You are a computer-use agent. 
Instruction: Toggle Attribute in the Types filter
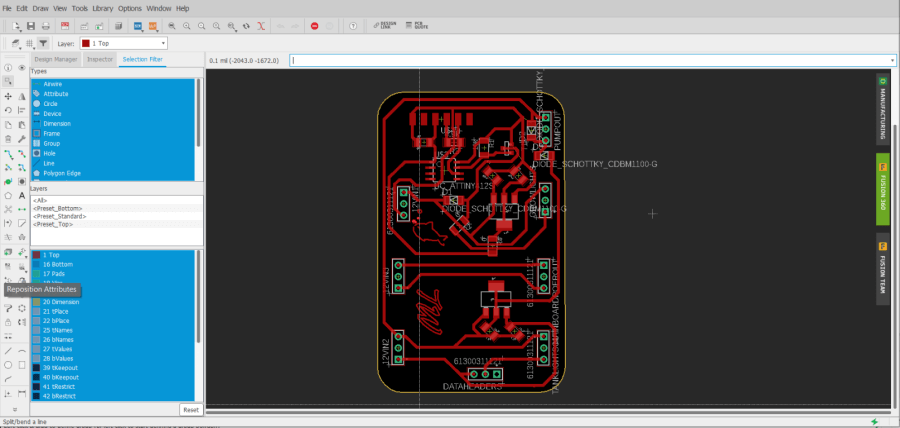tap(112, 94)
